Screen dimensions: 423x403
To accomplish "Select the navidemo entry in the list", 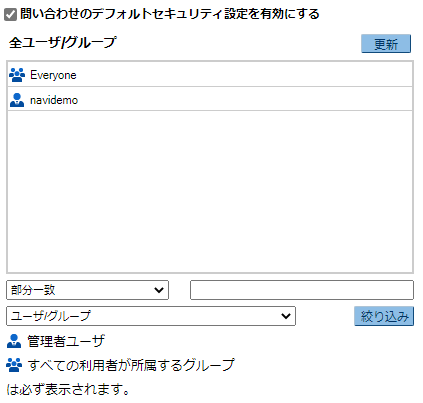I will 210,99.
